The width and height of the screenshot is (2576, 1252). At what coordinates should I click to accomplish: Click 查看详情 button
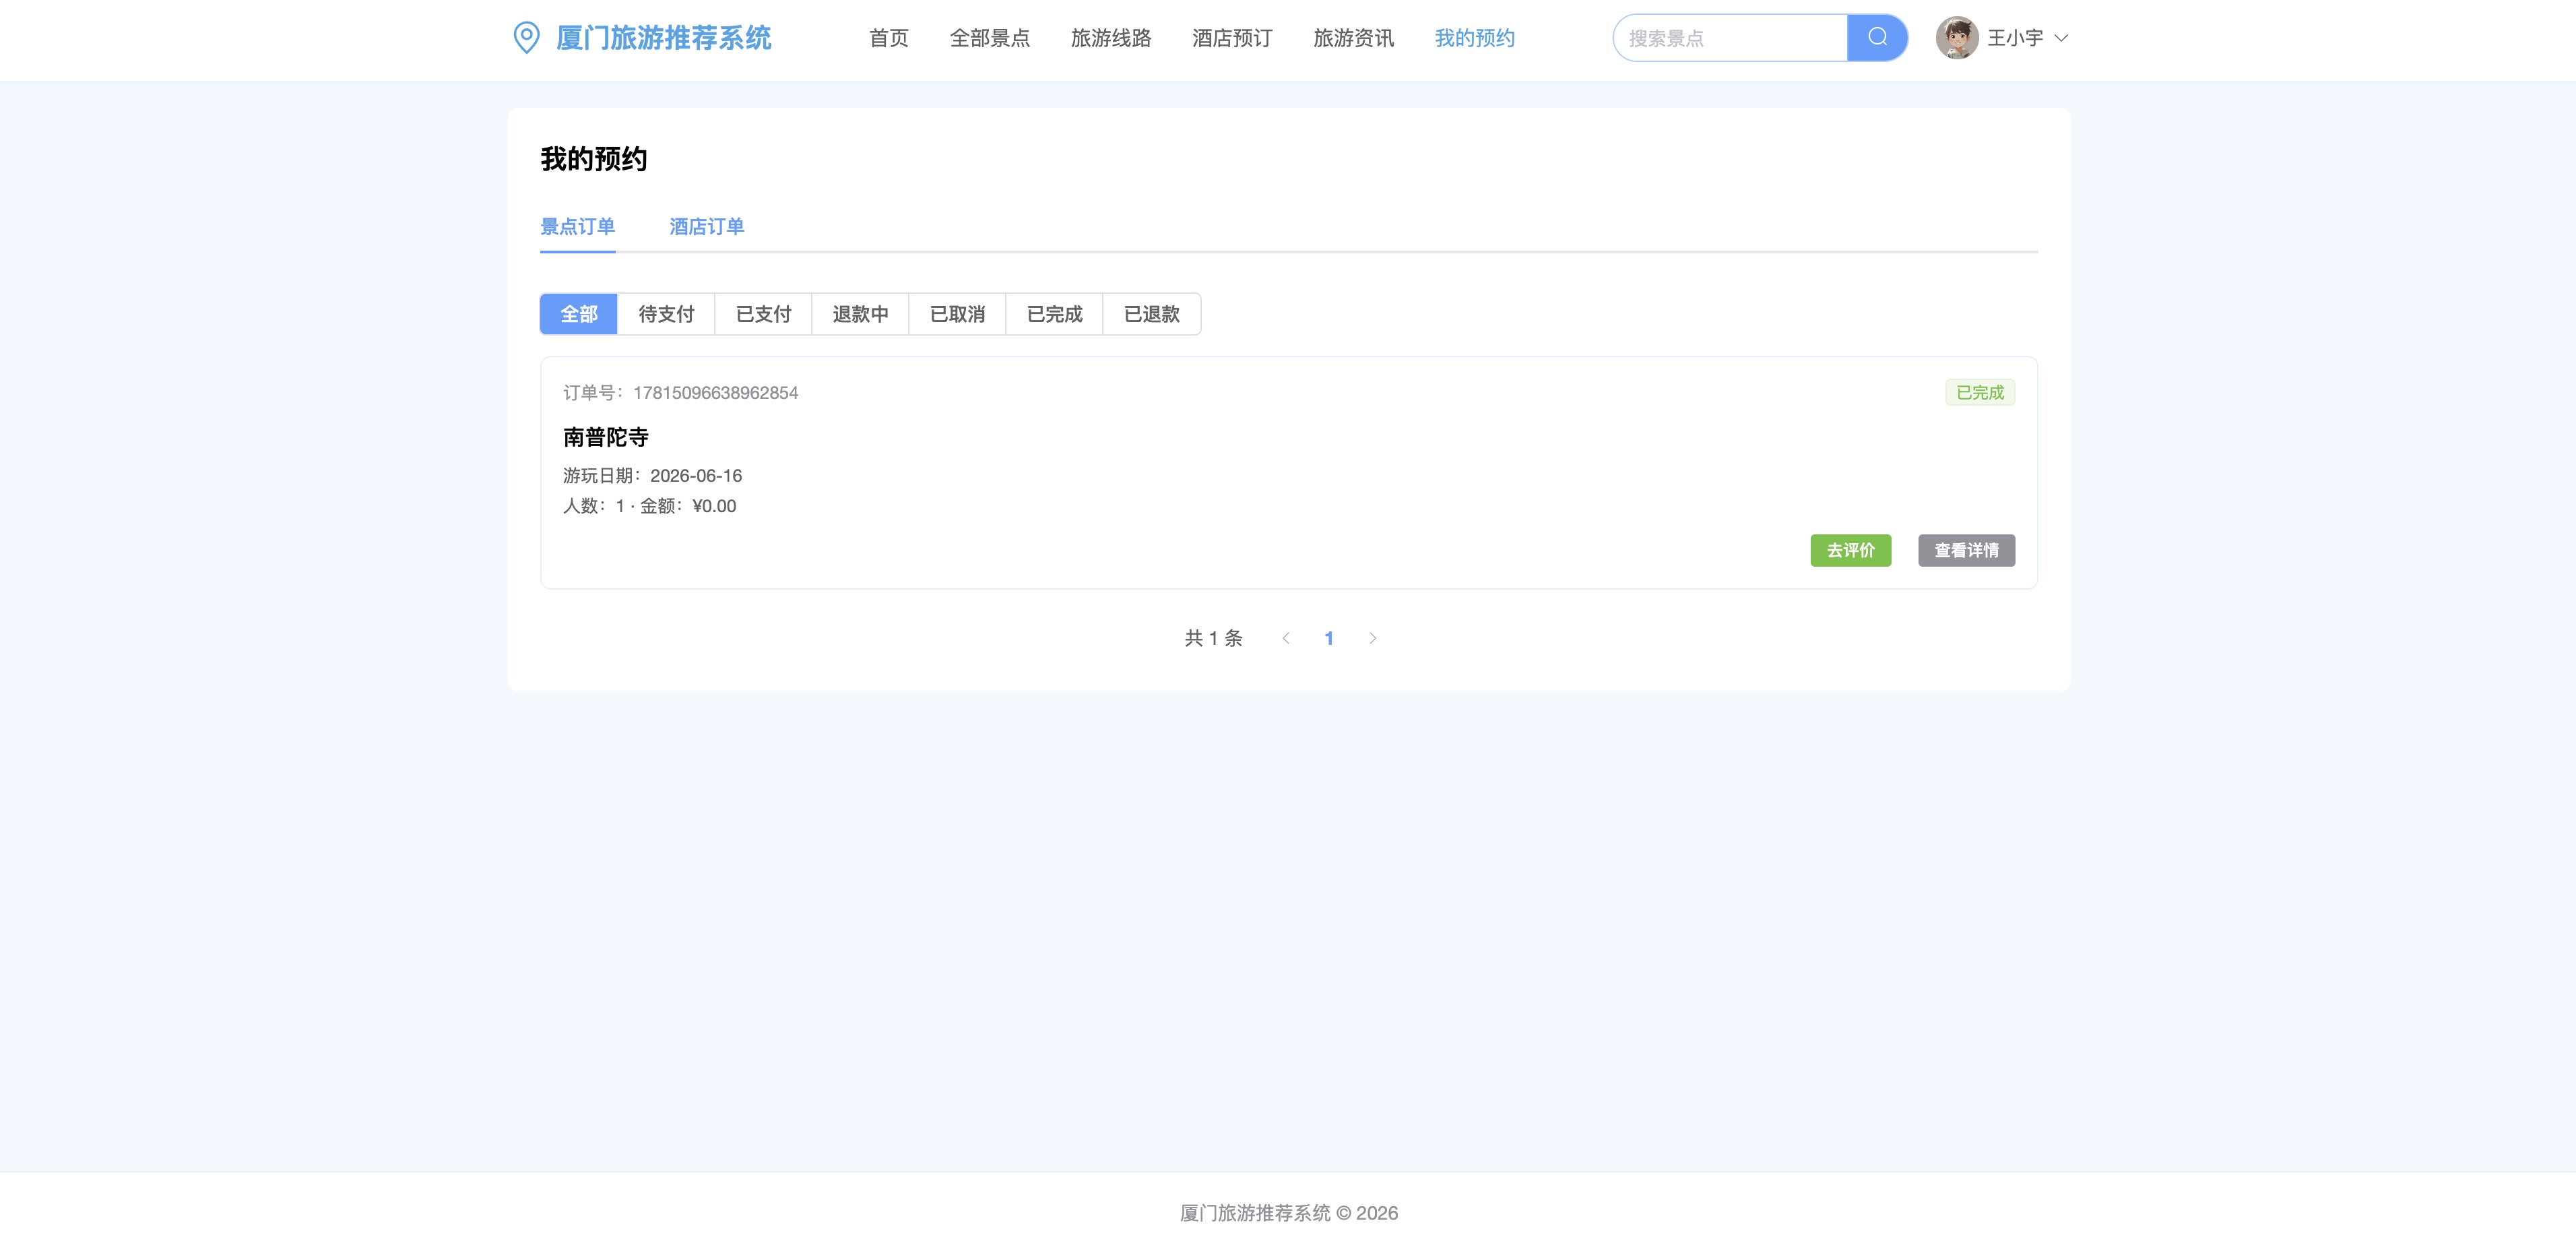point(1966,550)
